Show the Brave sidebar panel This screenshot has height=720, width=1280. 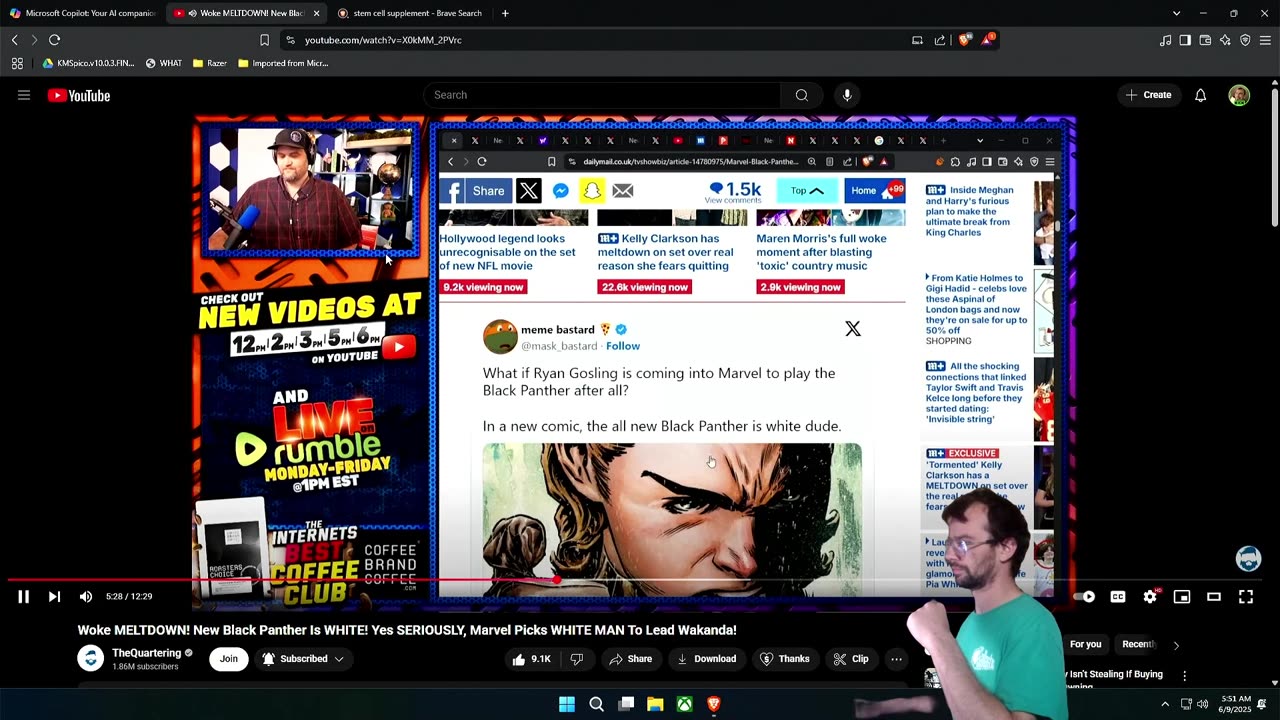point(1185,40)
